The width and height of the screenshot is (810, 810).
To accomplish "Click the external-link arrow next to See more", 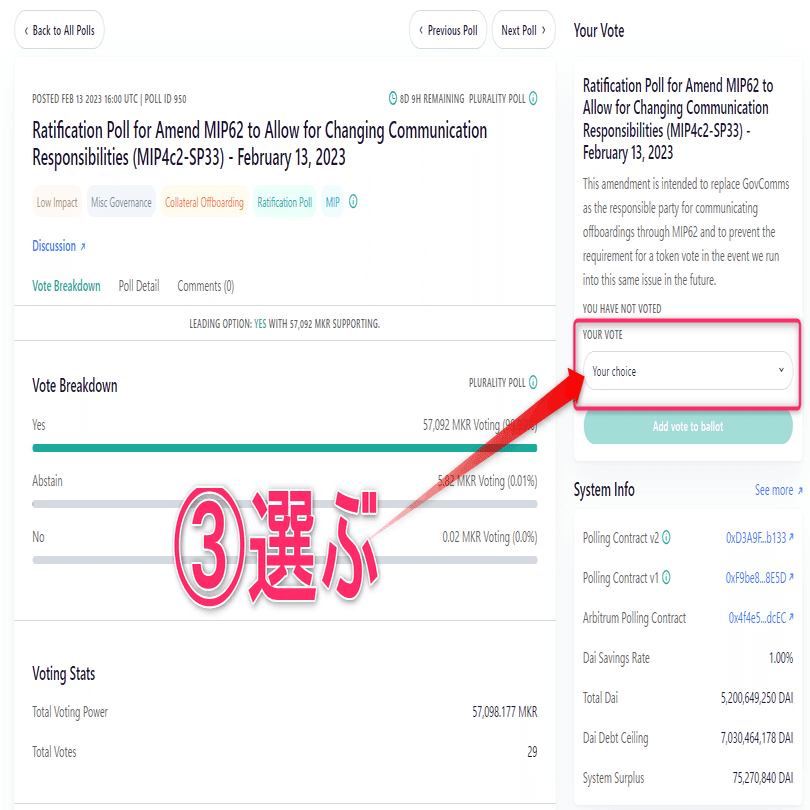I will pyautogui.click(x=799, y=489).
